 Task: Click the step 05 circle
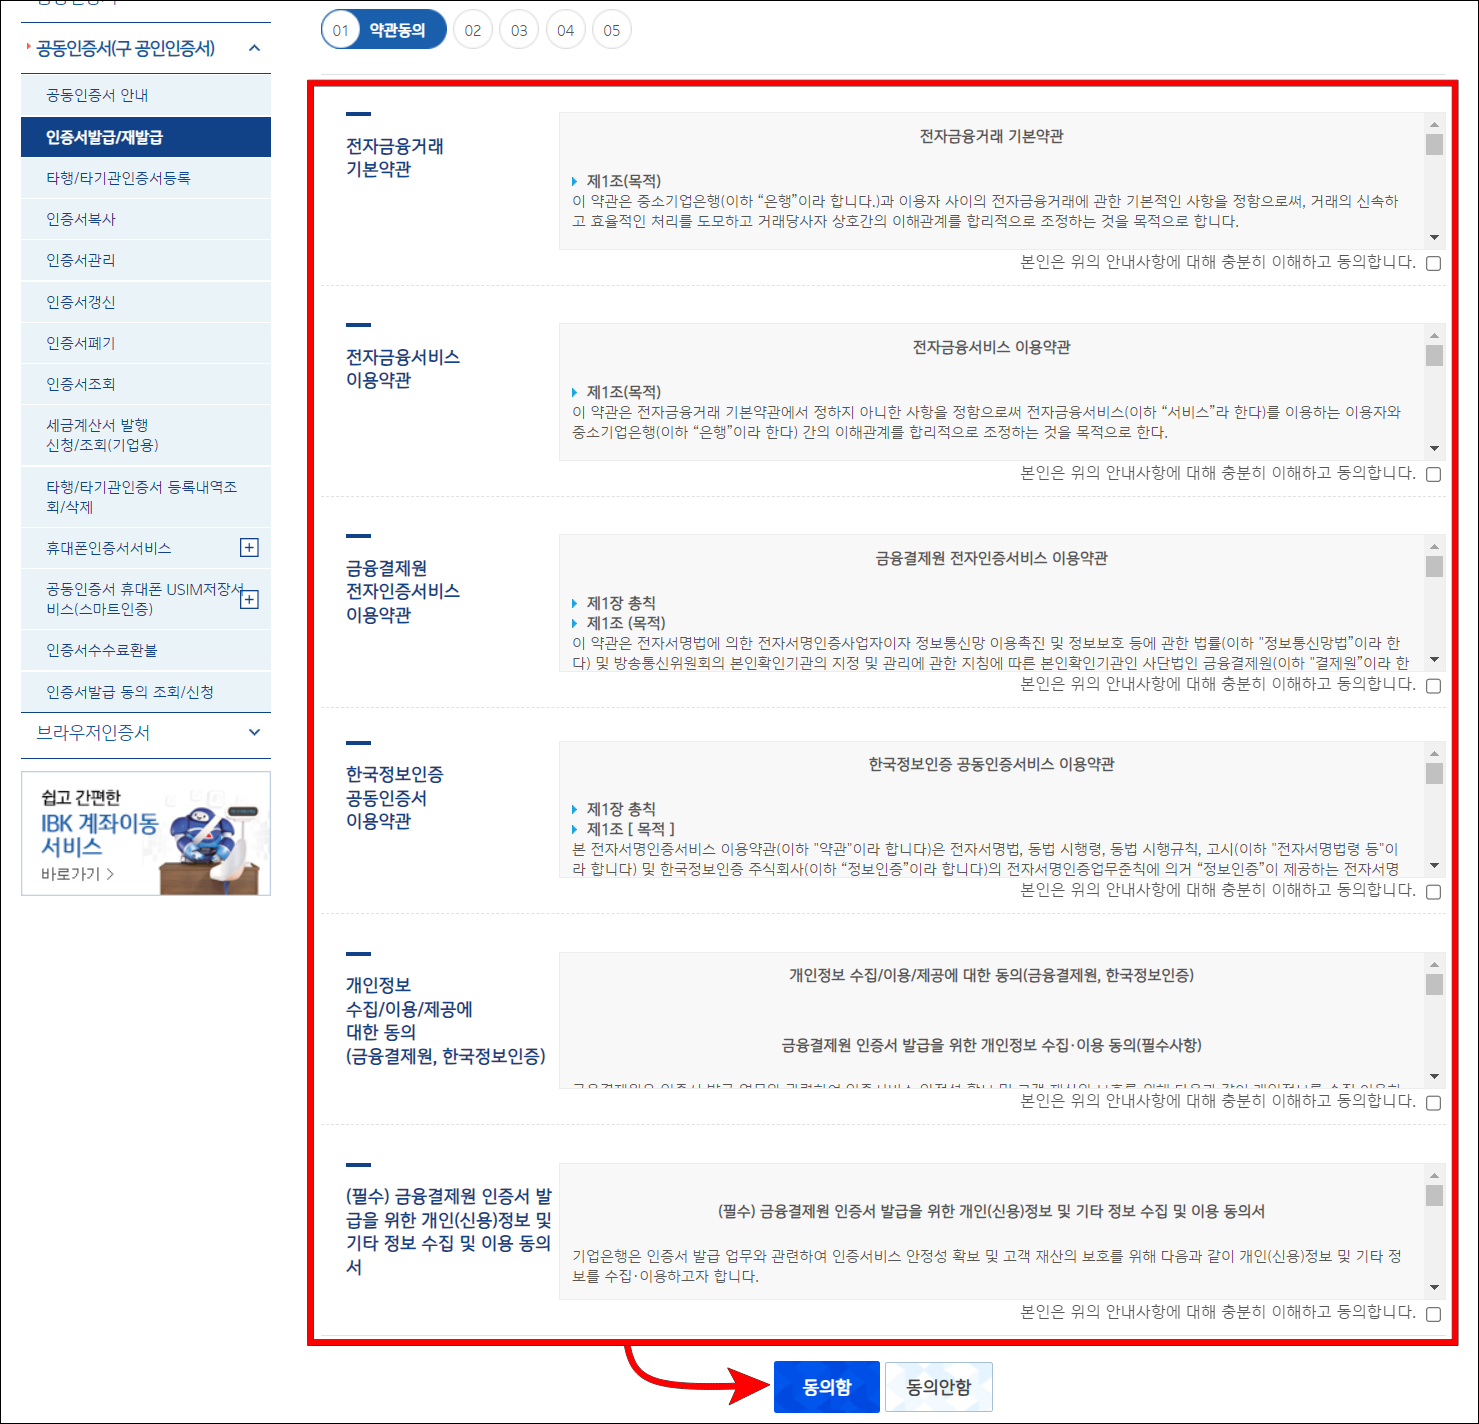click(611, 29)
